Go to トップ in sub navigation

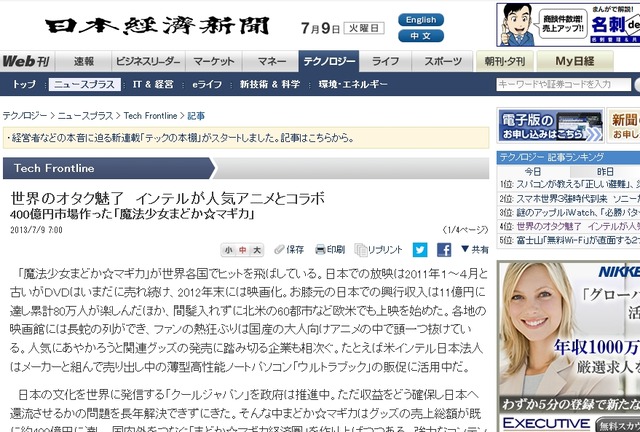point(24,85)
